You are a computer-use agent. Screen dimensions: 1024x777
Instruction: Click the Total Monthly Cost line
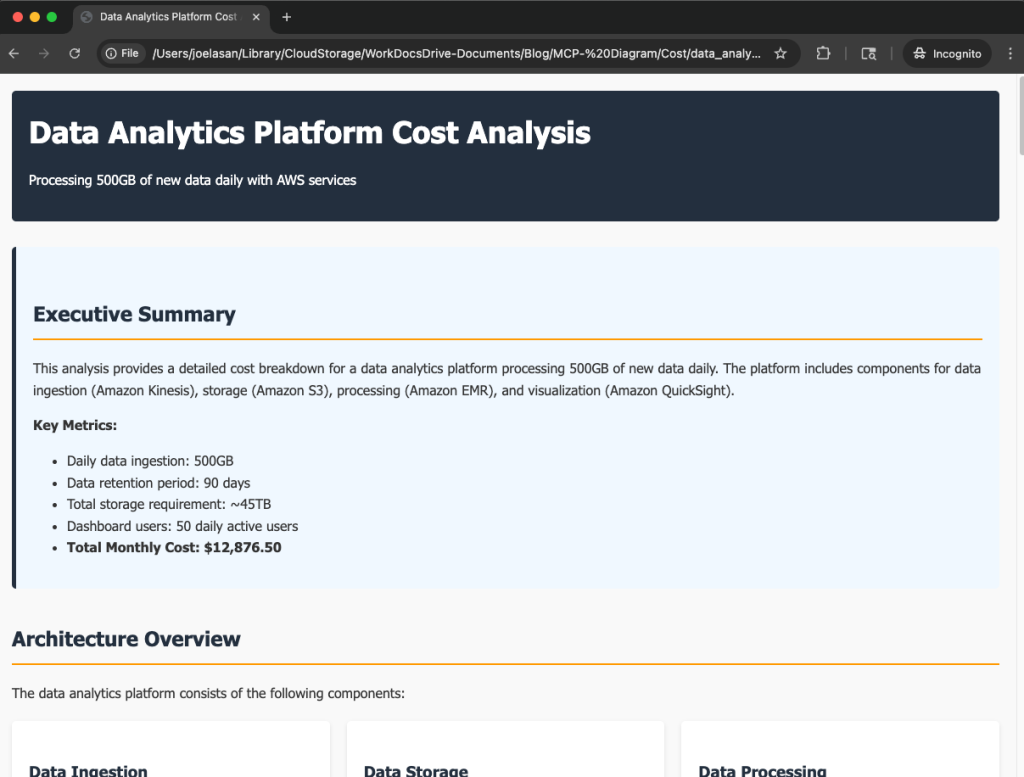point(174,547)
